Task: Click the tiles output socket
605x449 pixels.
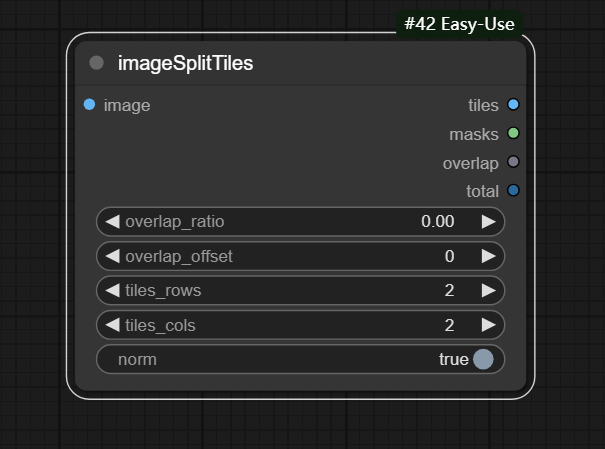Action: pos(513,104)
